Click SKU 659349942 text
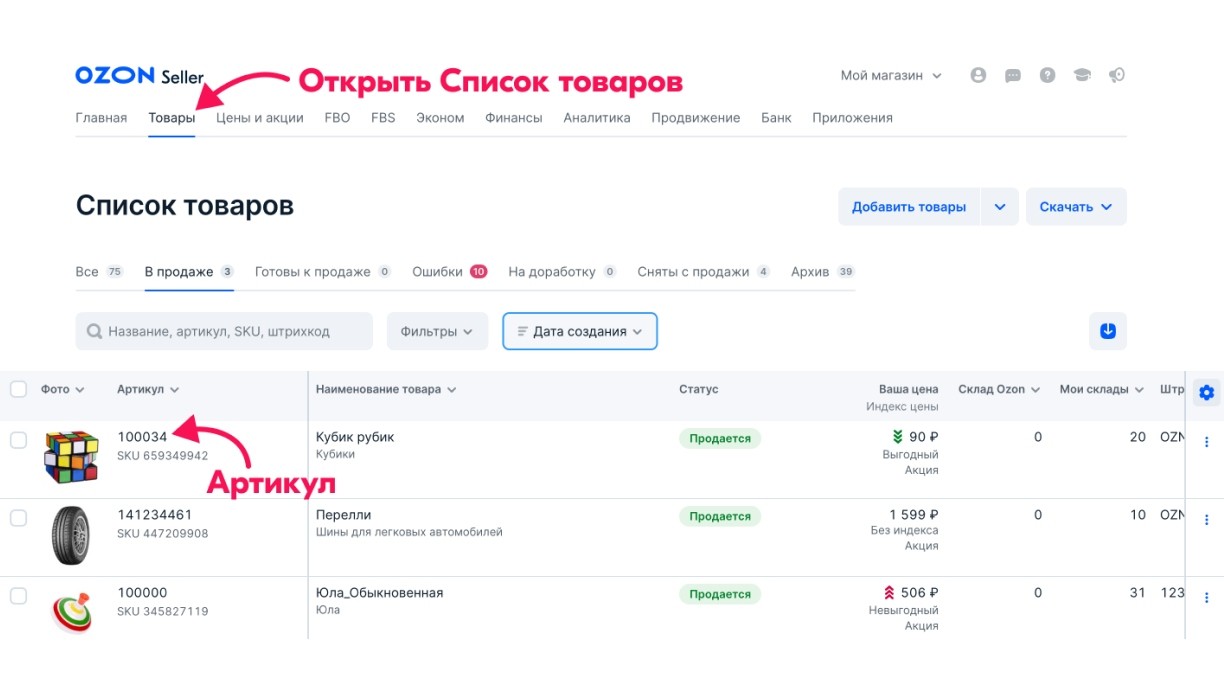Viewport: 1224px width, 690px height. tap(163, 456)
